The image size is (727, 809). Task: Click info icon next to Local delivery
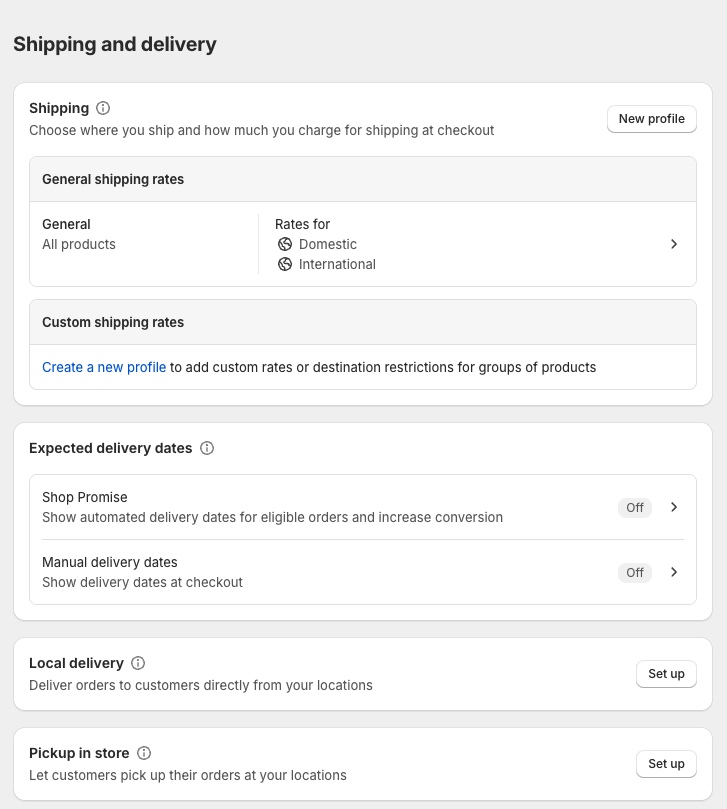(x=138, y=663)
